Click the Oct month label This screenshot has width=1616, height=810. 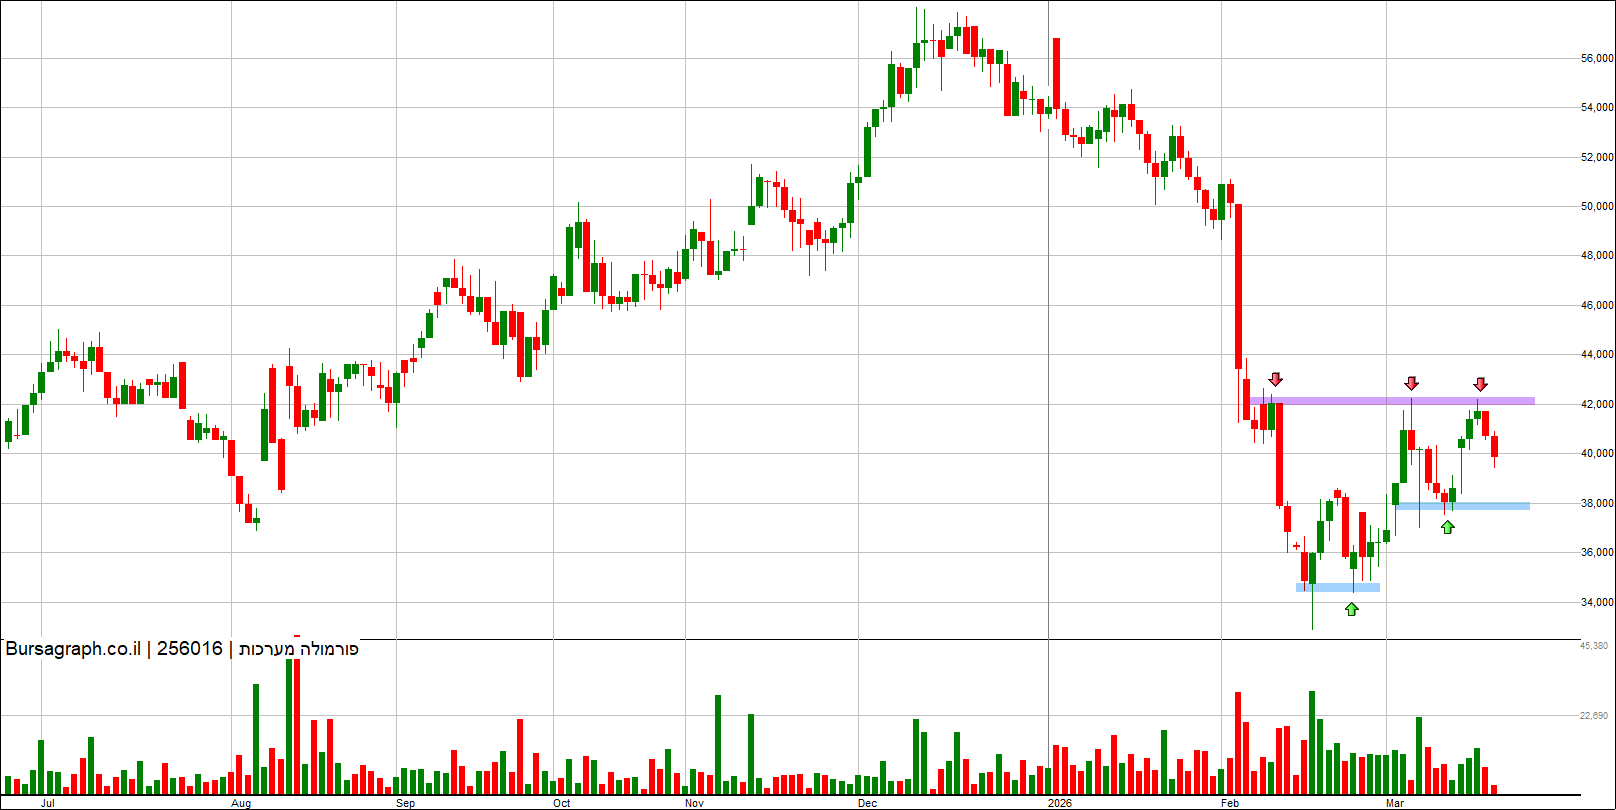click(562, 803)
